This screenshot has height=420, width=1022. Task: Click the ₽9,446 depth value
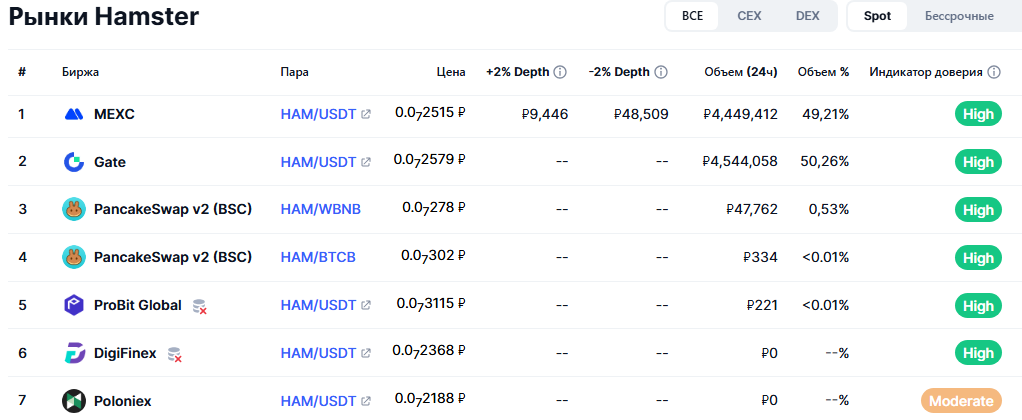click(545, 115)
